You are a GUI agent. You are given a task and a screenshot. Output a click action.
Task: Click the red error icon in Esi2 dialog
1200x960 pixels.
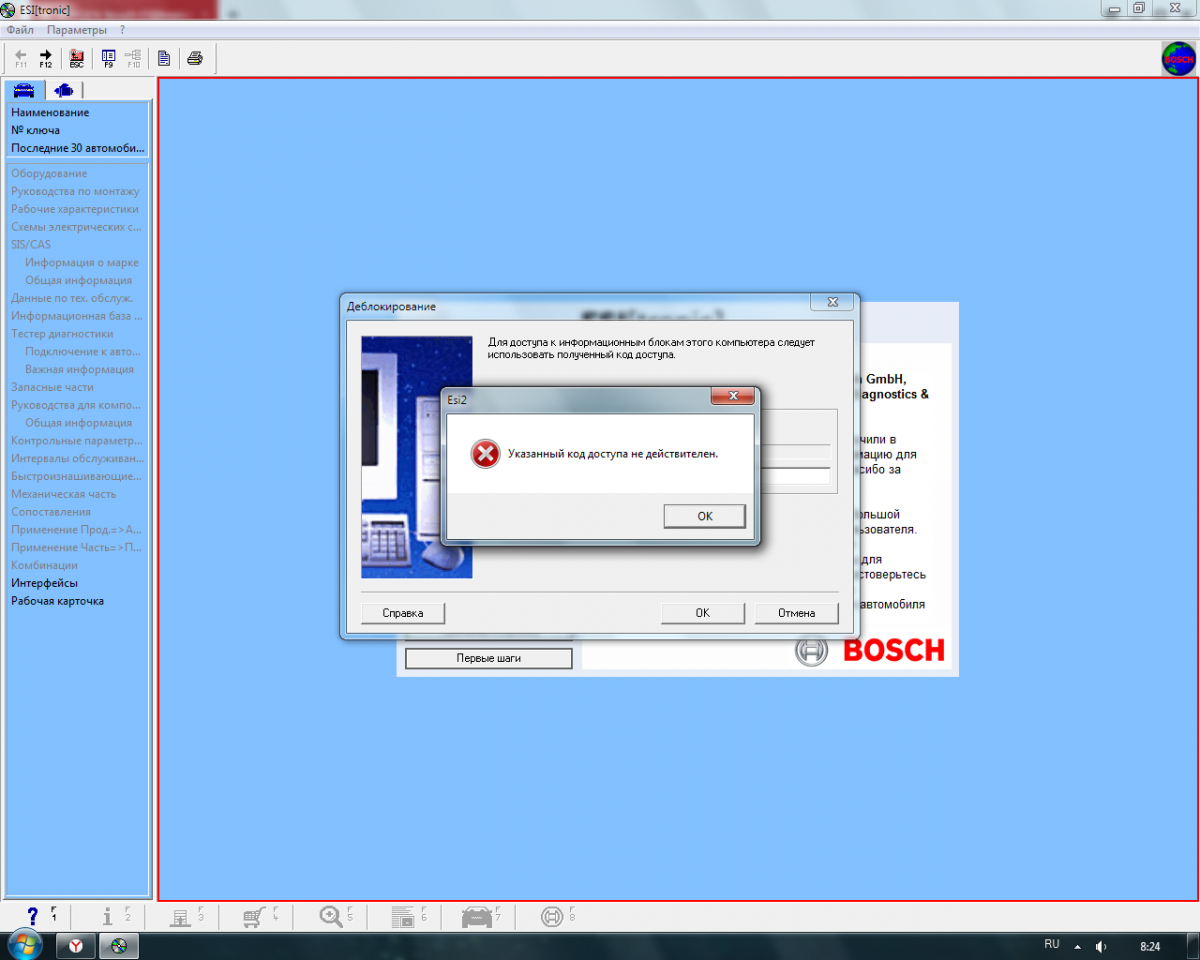(485, 454)
